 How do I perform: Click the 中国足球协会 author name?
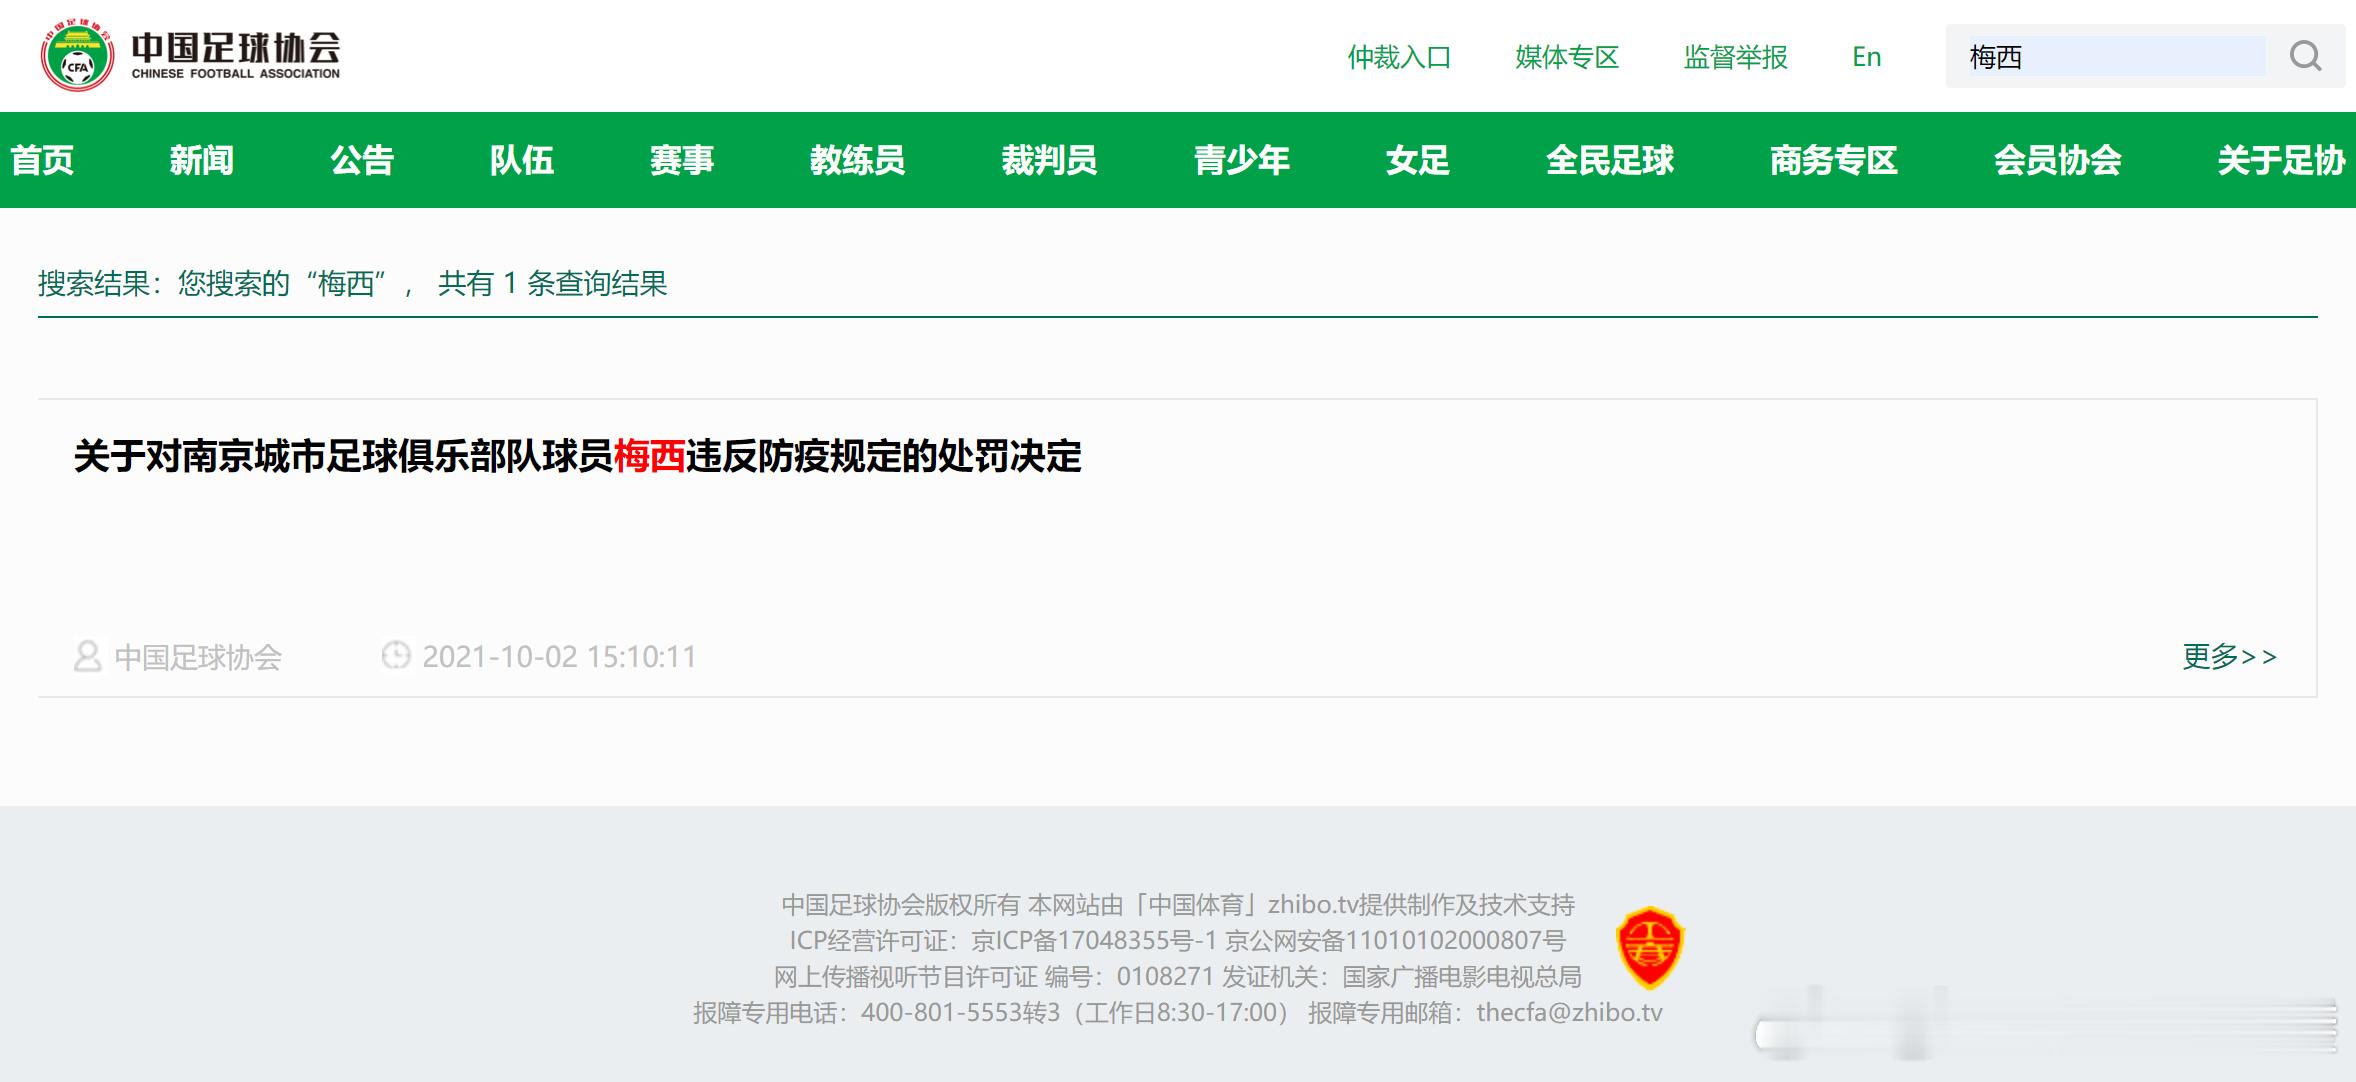(x=198, y=657)
